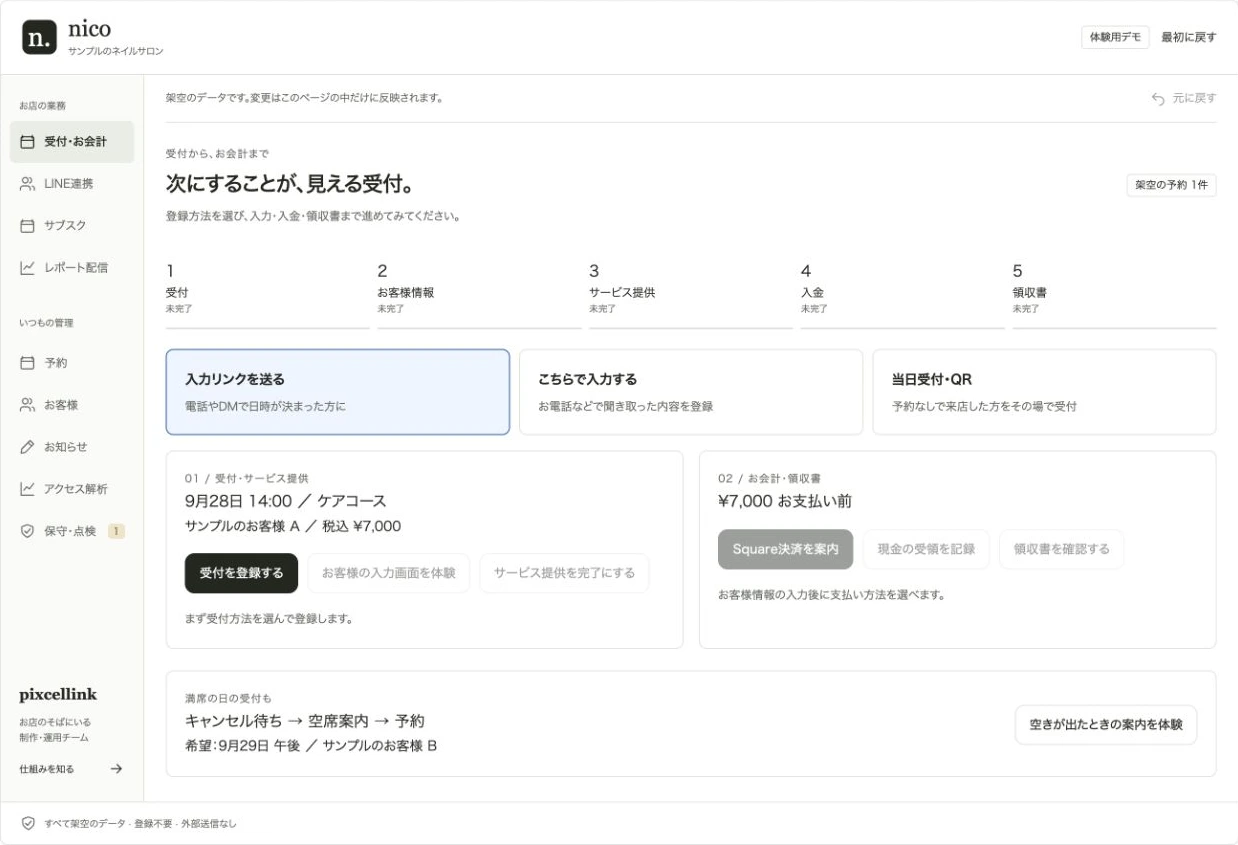Click the pixcellink brand text

pos(58,695)
